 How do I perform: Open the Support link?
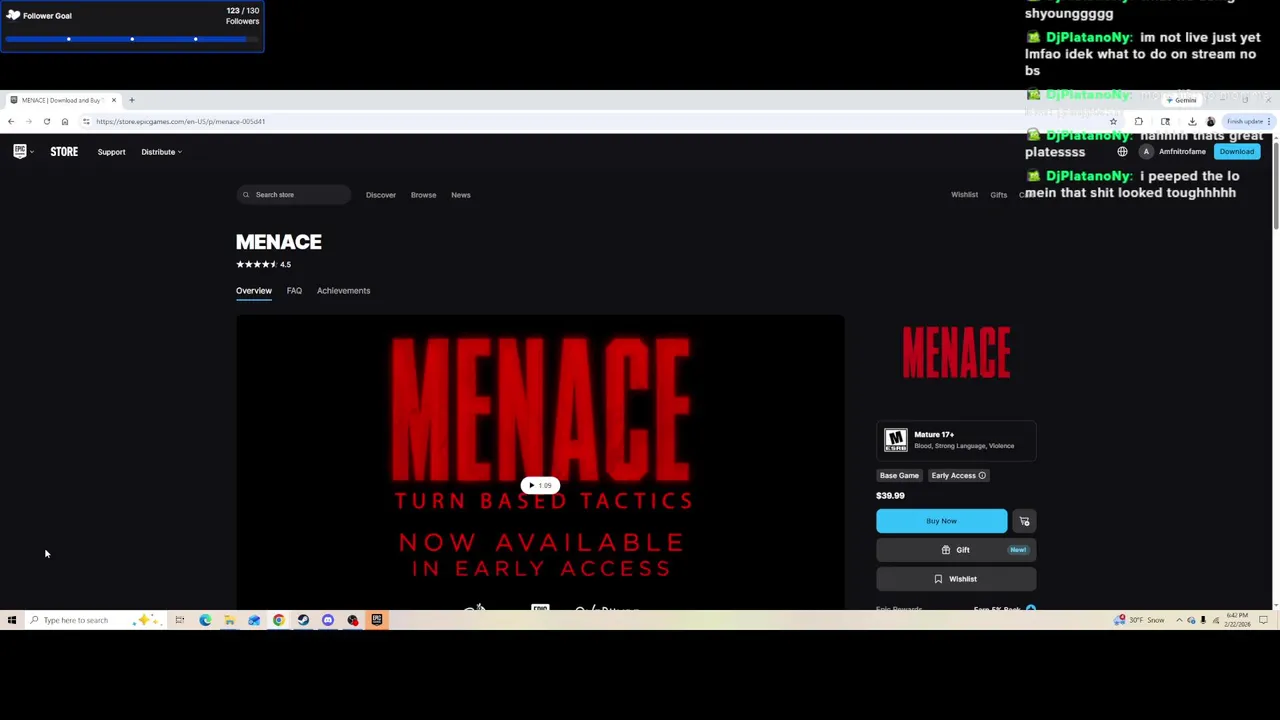click(111, 152)
